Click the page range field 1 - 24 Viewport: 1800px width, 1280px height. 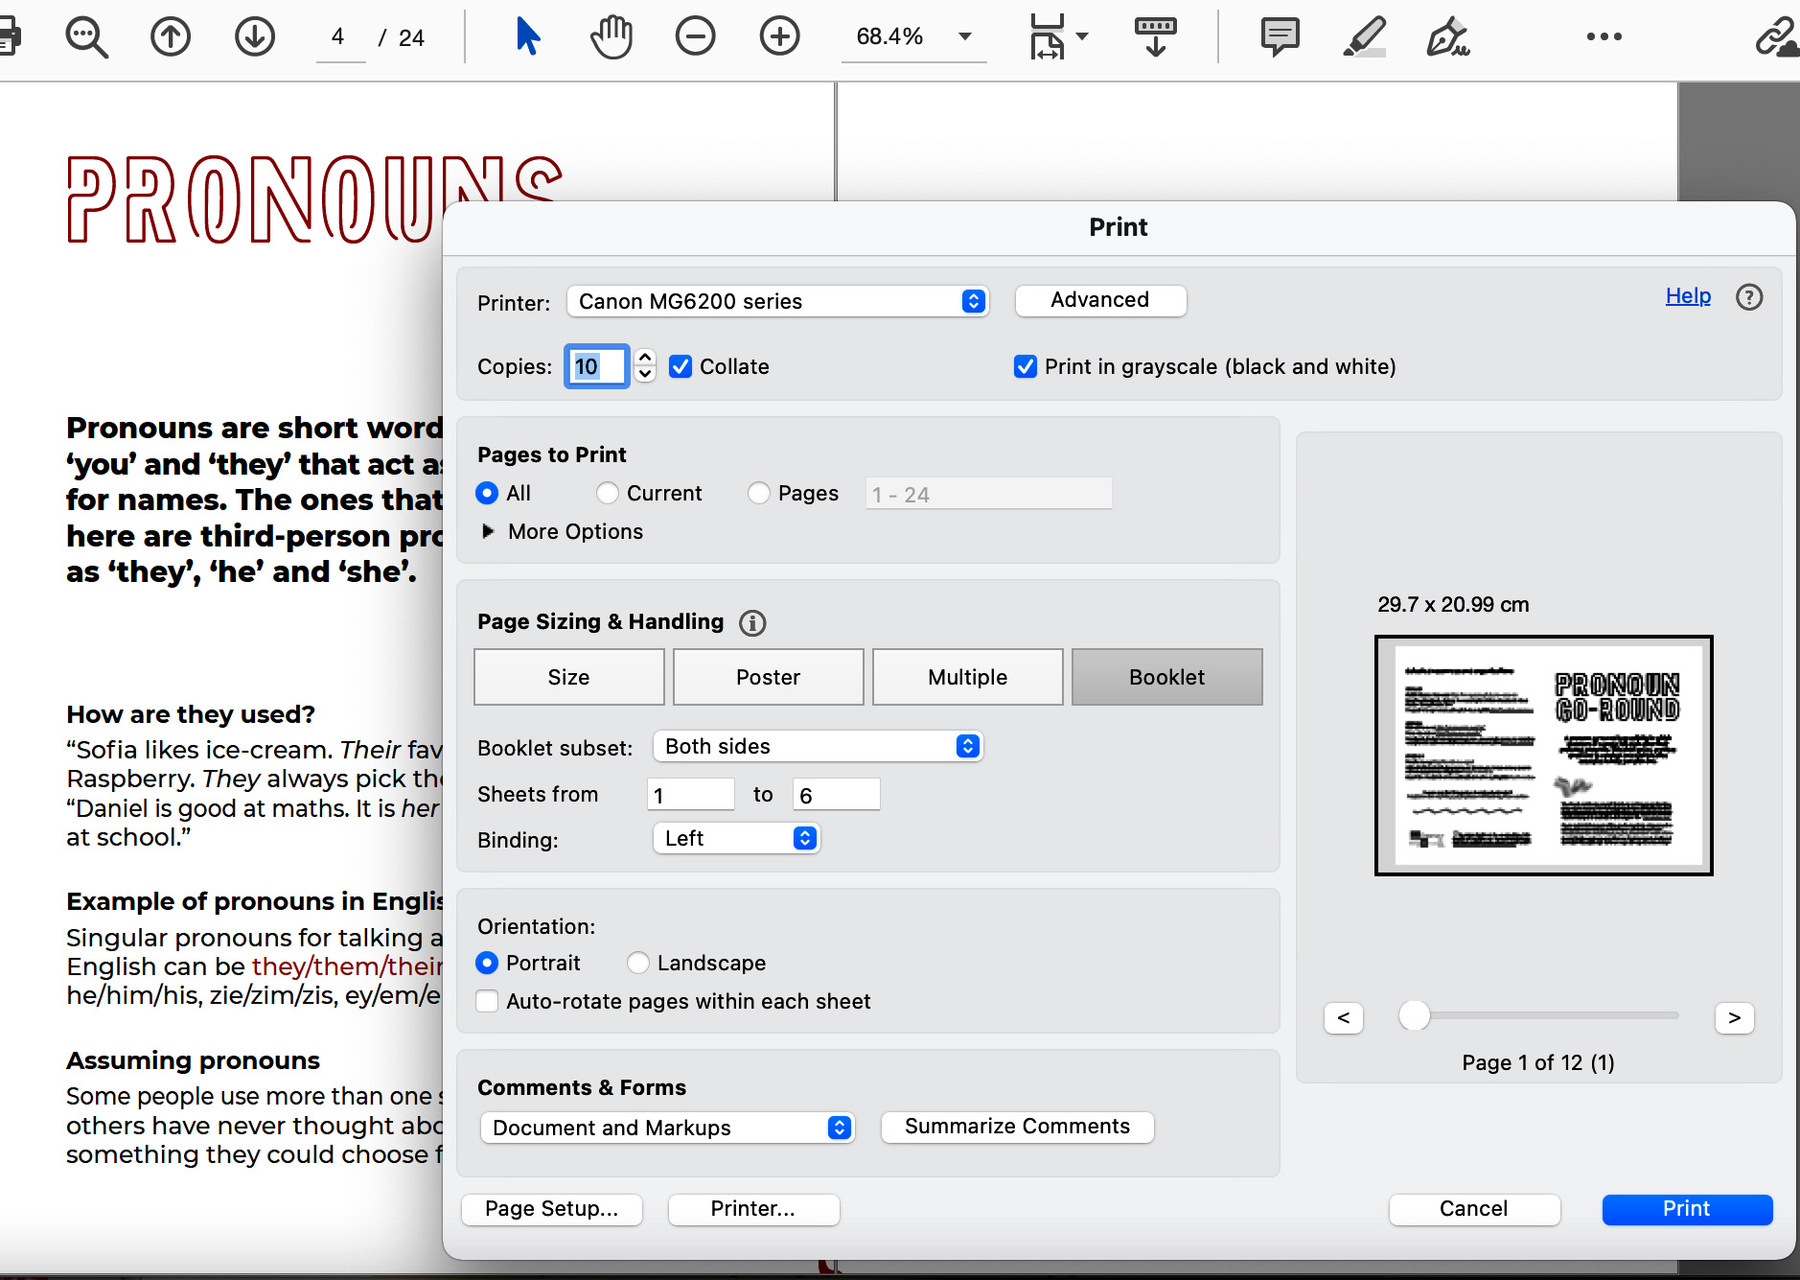tap(988, 494)
